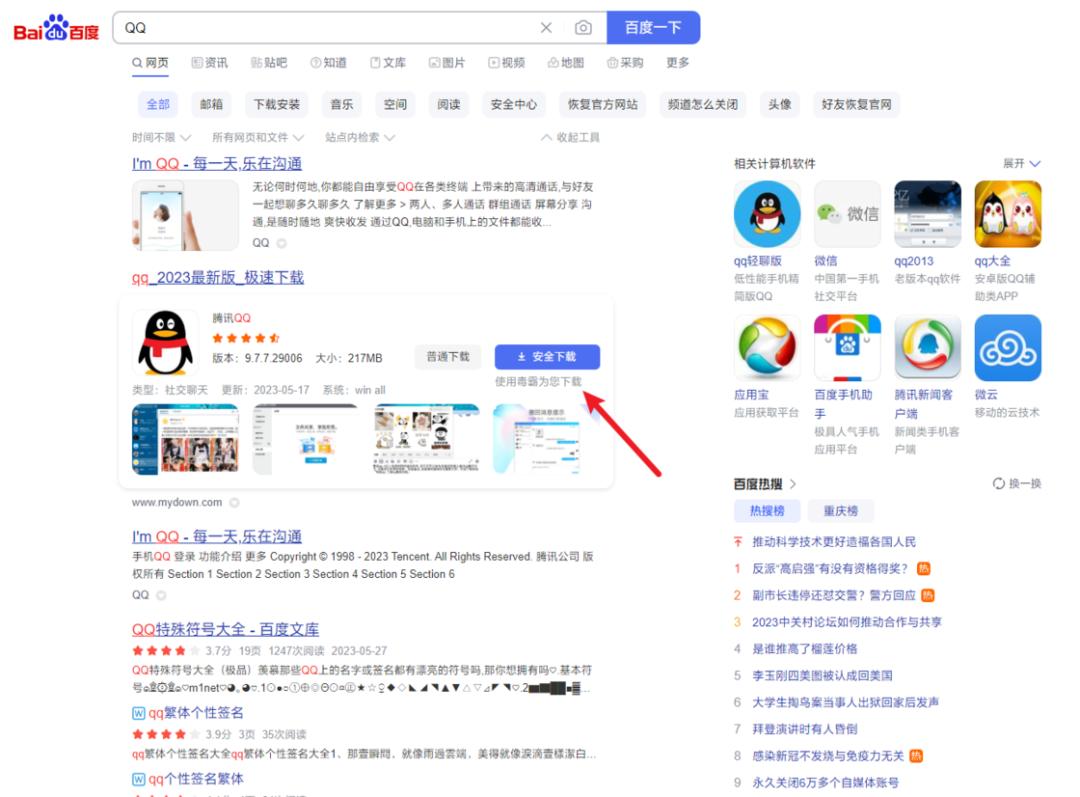Clear the search box with the X icon
1080x797 pixels.
click(546, 28)
